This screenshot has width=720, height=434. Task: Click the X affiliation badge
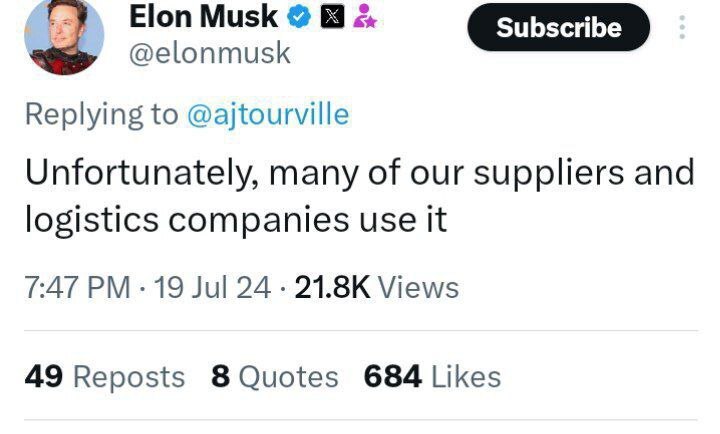(x=331, y=17)
